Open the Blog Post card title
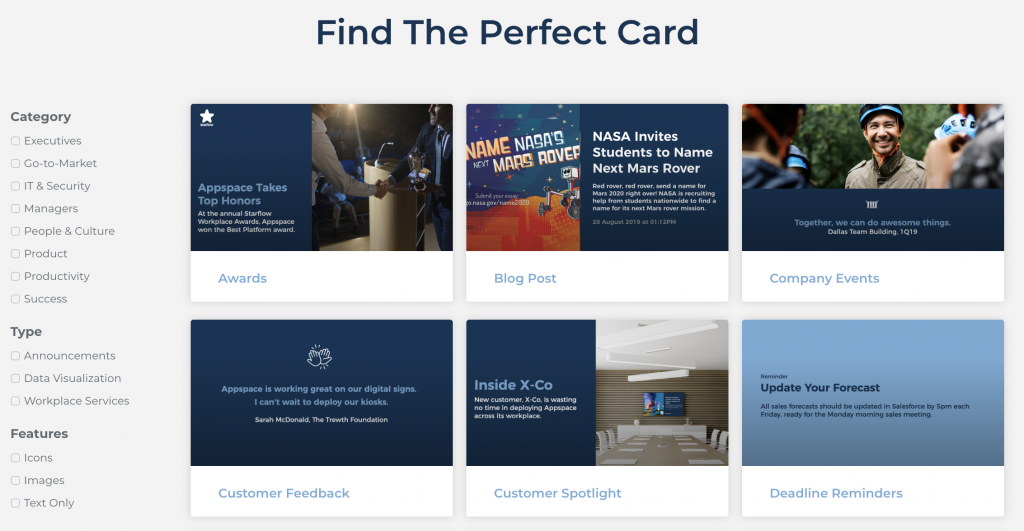The height and width of the screenshot is (531, 1024). (x=525, y=278)
